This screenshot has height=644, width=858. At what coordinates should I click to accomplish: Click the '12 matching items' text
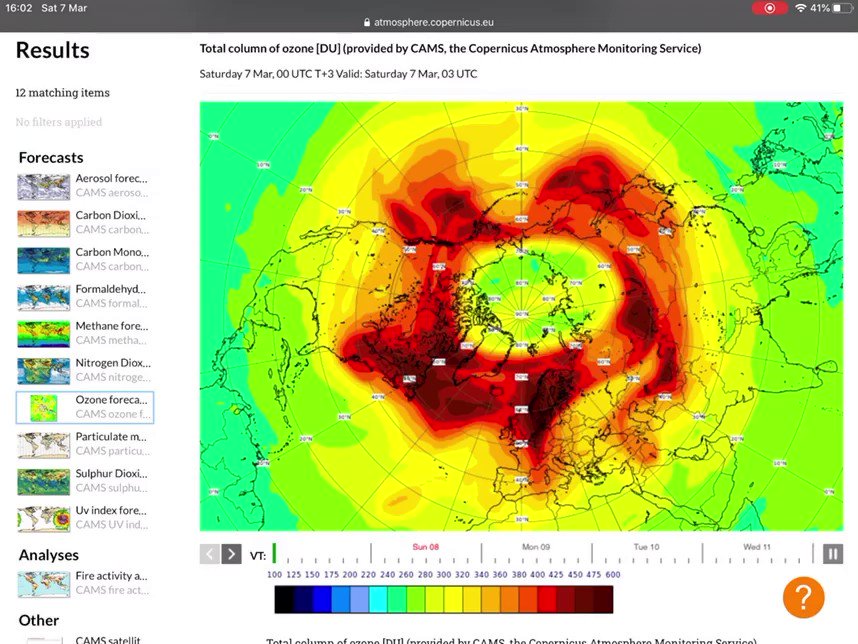(62, 92)
